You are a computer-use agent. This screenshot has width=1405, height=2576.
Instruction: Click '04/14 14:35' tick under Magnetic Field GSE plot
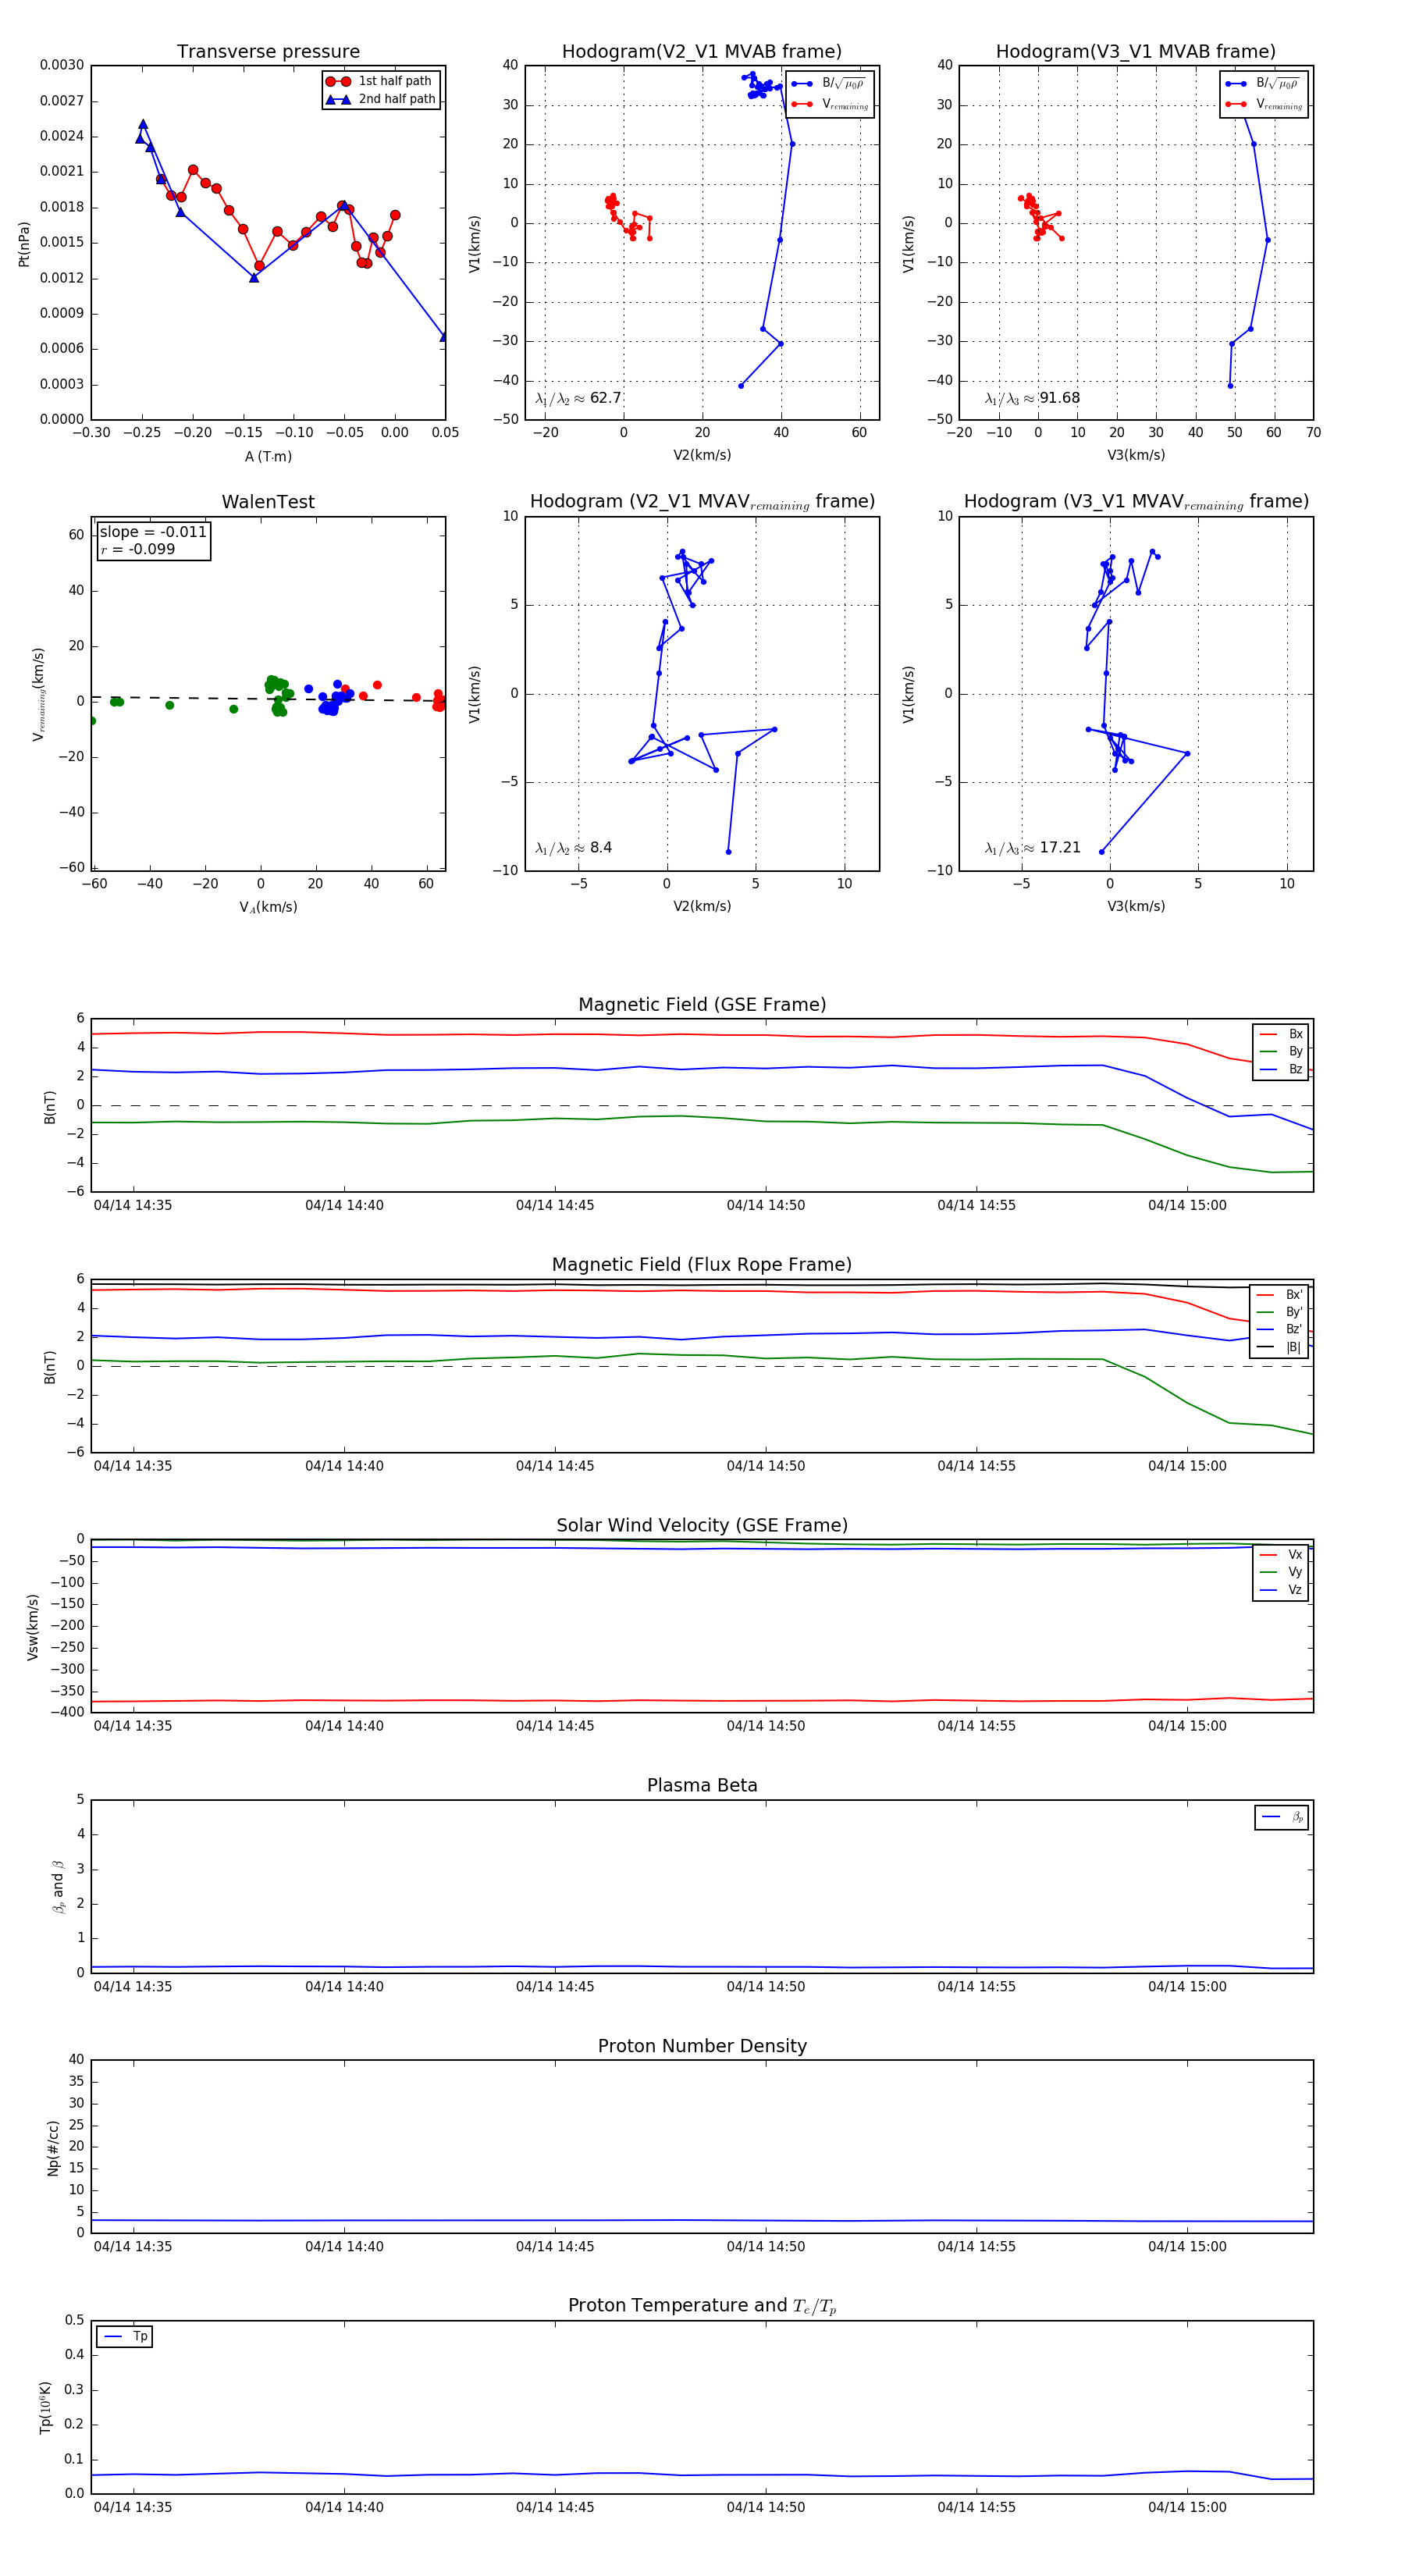(x=133, y=1205)
